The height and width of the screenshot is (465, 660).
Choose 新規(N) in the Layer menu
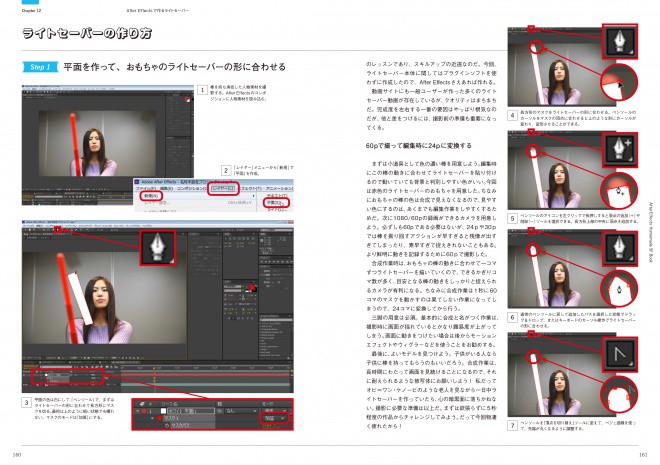point(151,196)
